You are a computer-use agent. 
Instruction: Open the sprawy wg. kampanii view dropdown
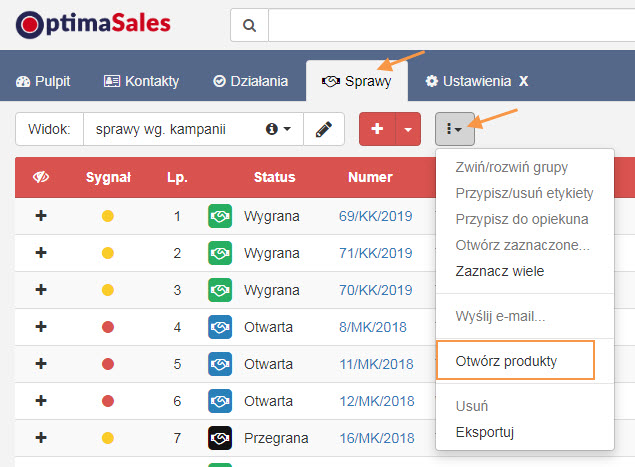pos(193,129)
